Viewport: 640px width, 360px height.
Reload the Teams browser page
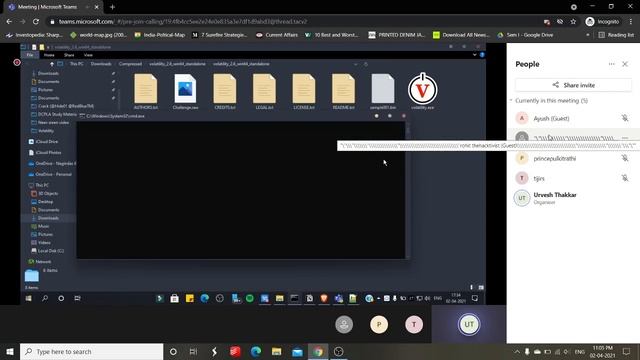click(36, 22)
